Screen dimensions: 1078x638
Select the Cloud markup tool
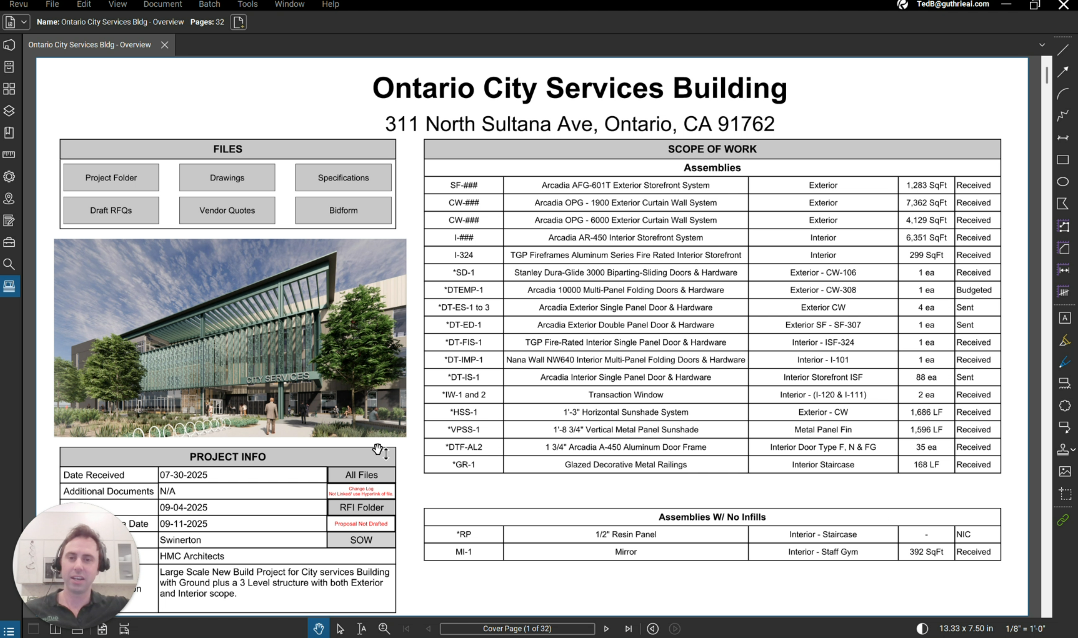point(1064,406)
